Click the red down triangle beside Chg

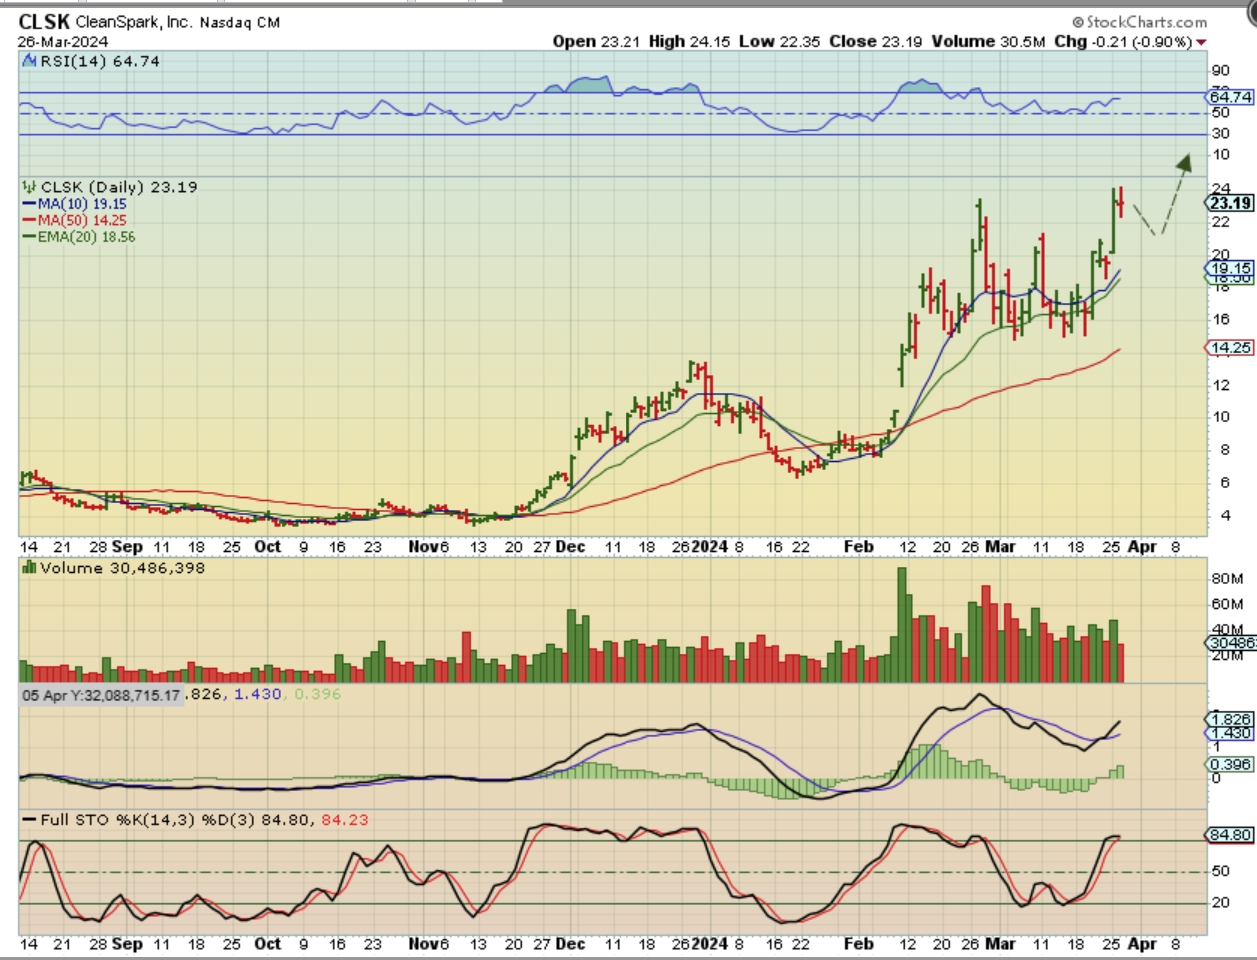click(1201, 42)
